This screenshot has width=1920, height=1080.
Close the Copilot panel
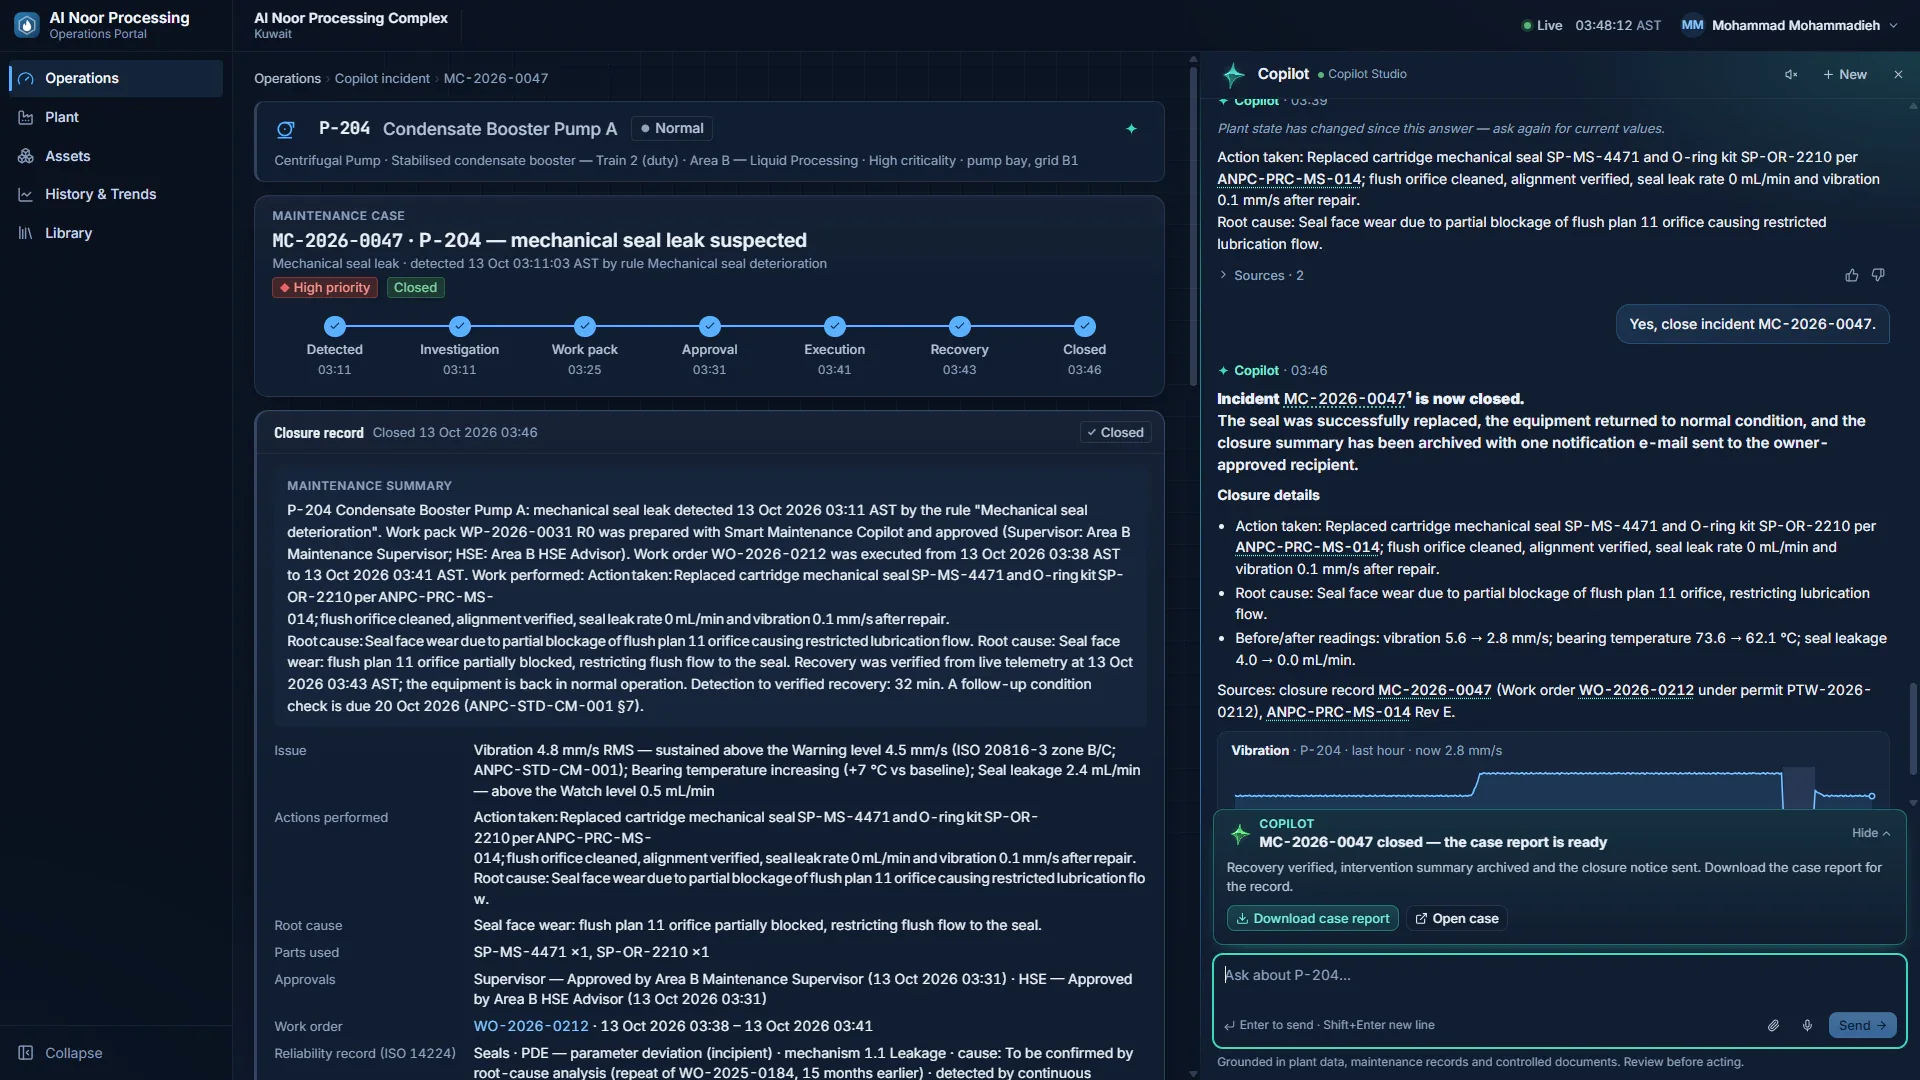pyautogui.click(x=1898, y=75)
